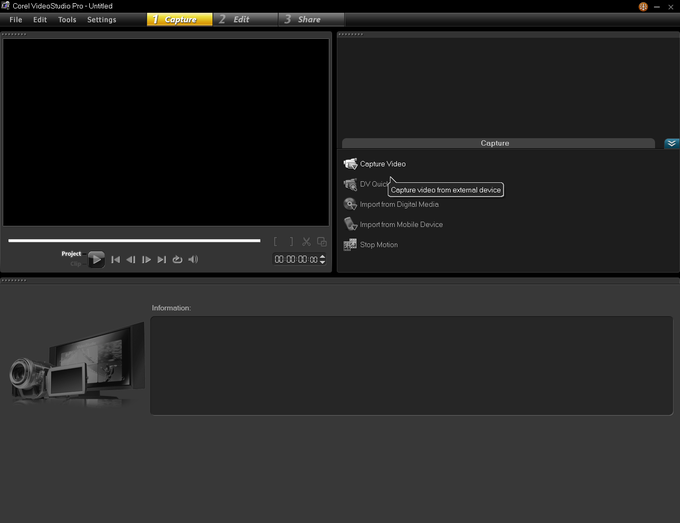Toggle the Repeat loop playback button
The height and width of the screenshot is (523, 680).
177,259
